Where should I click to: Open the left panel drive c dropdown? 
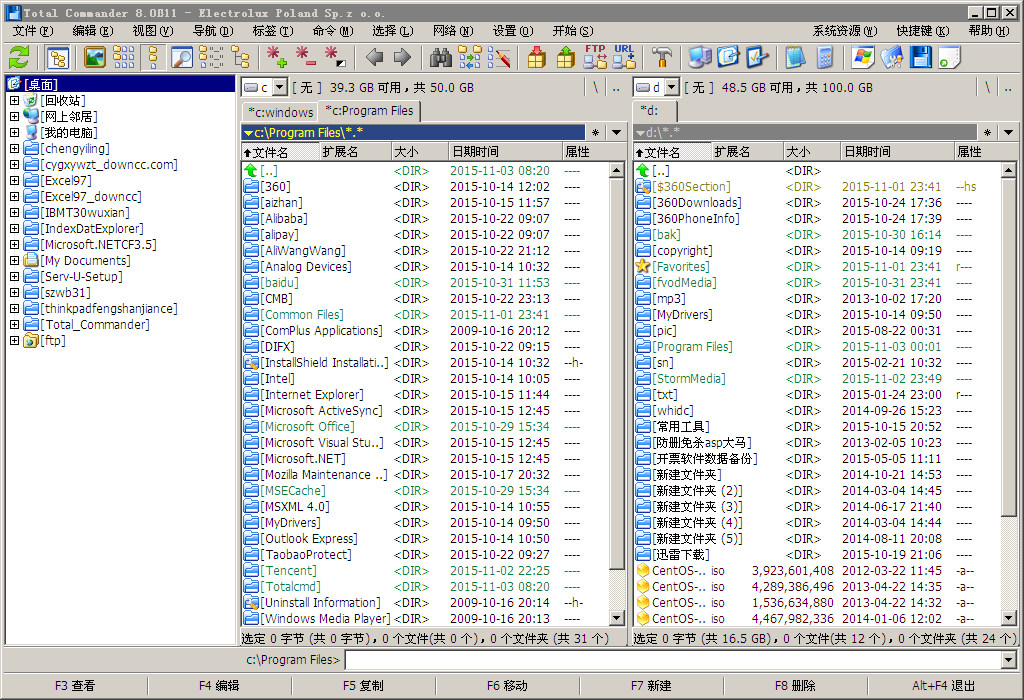pos(279,88)
